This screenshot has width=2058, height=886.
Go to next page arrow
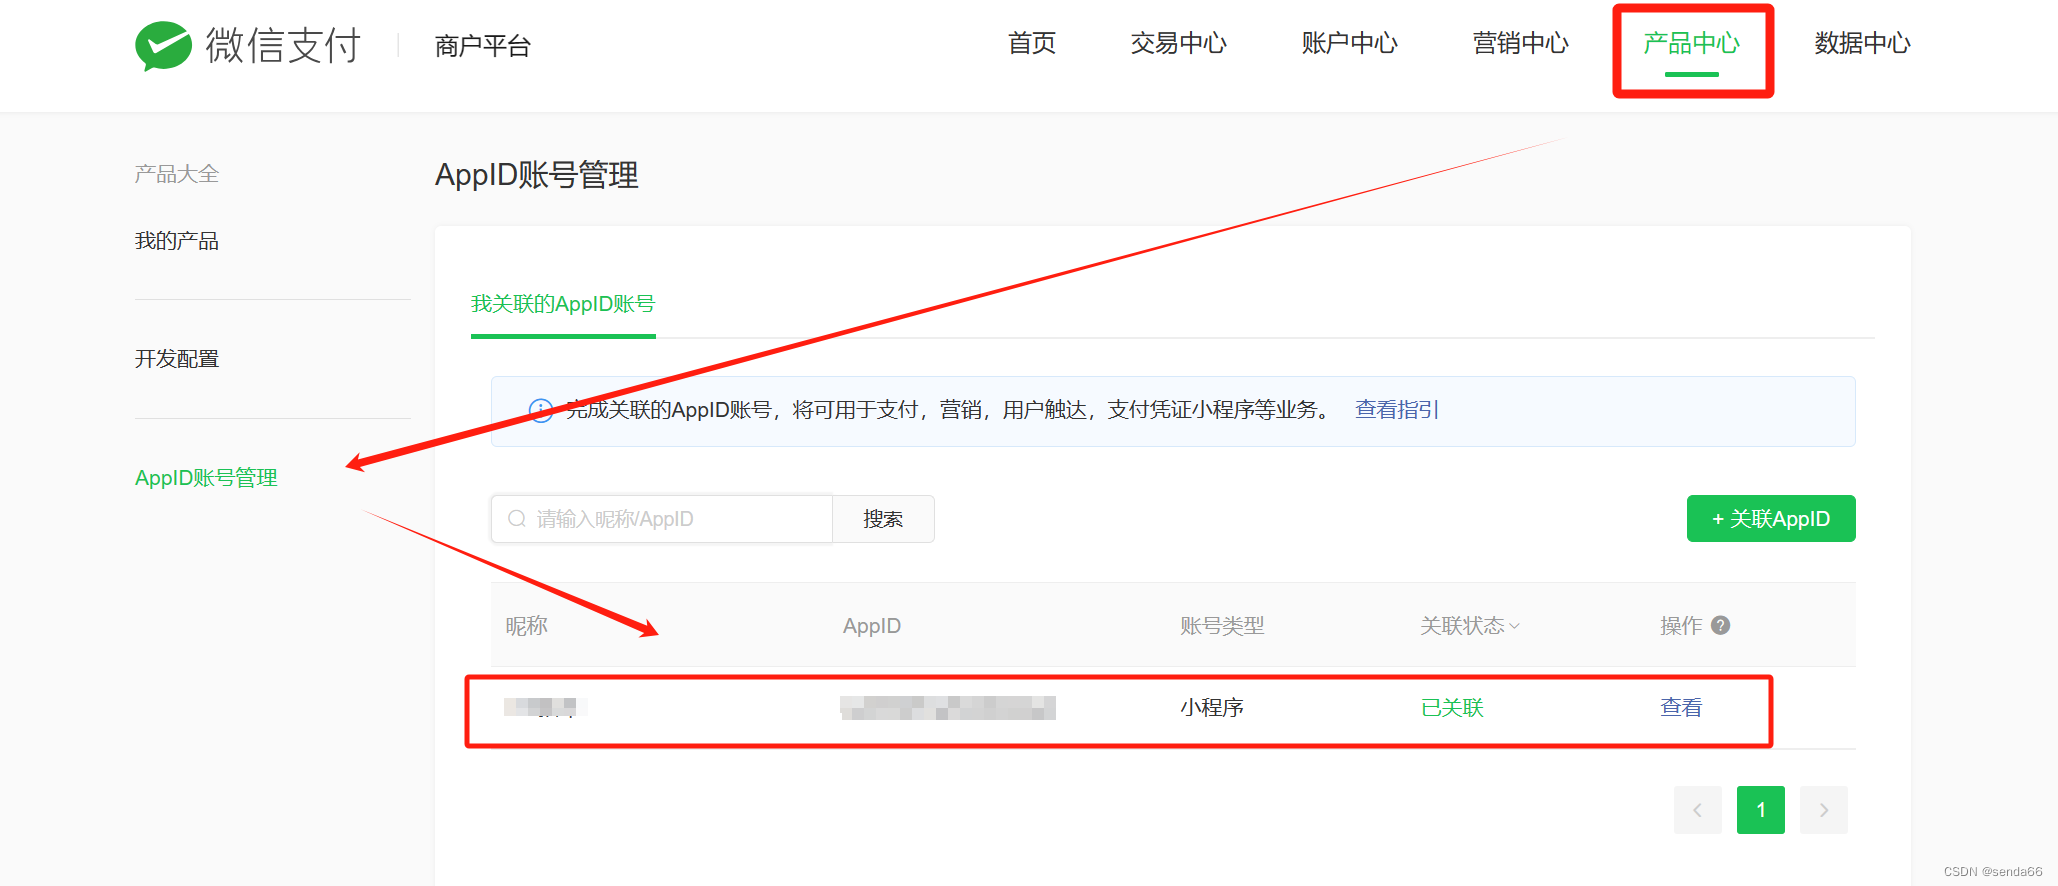[1823, 810]
